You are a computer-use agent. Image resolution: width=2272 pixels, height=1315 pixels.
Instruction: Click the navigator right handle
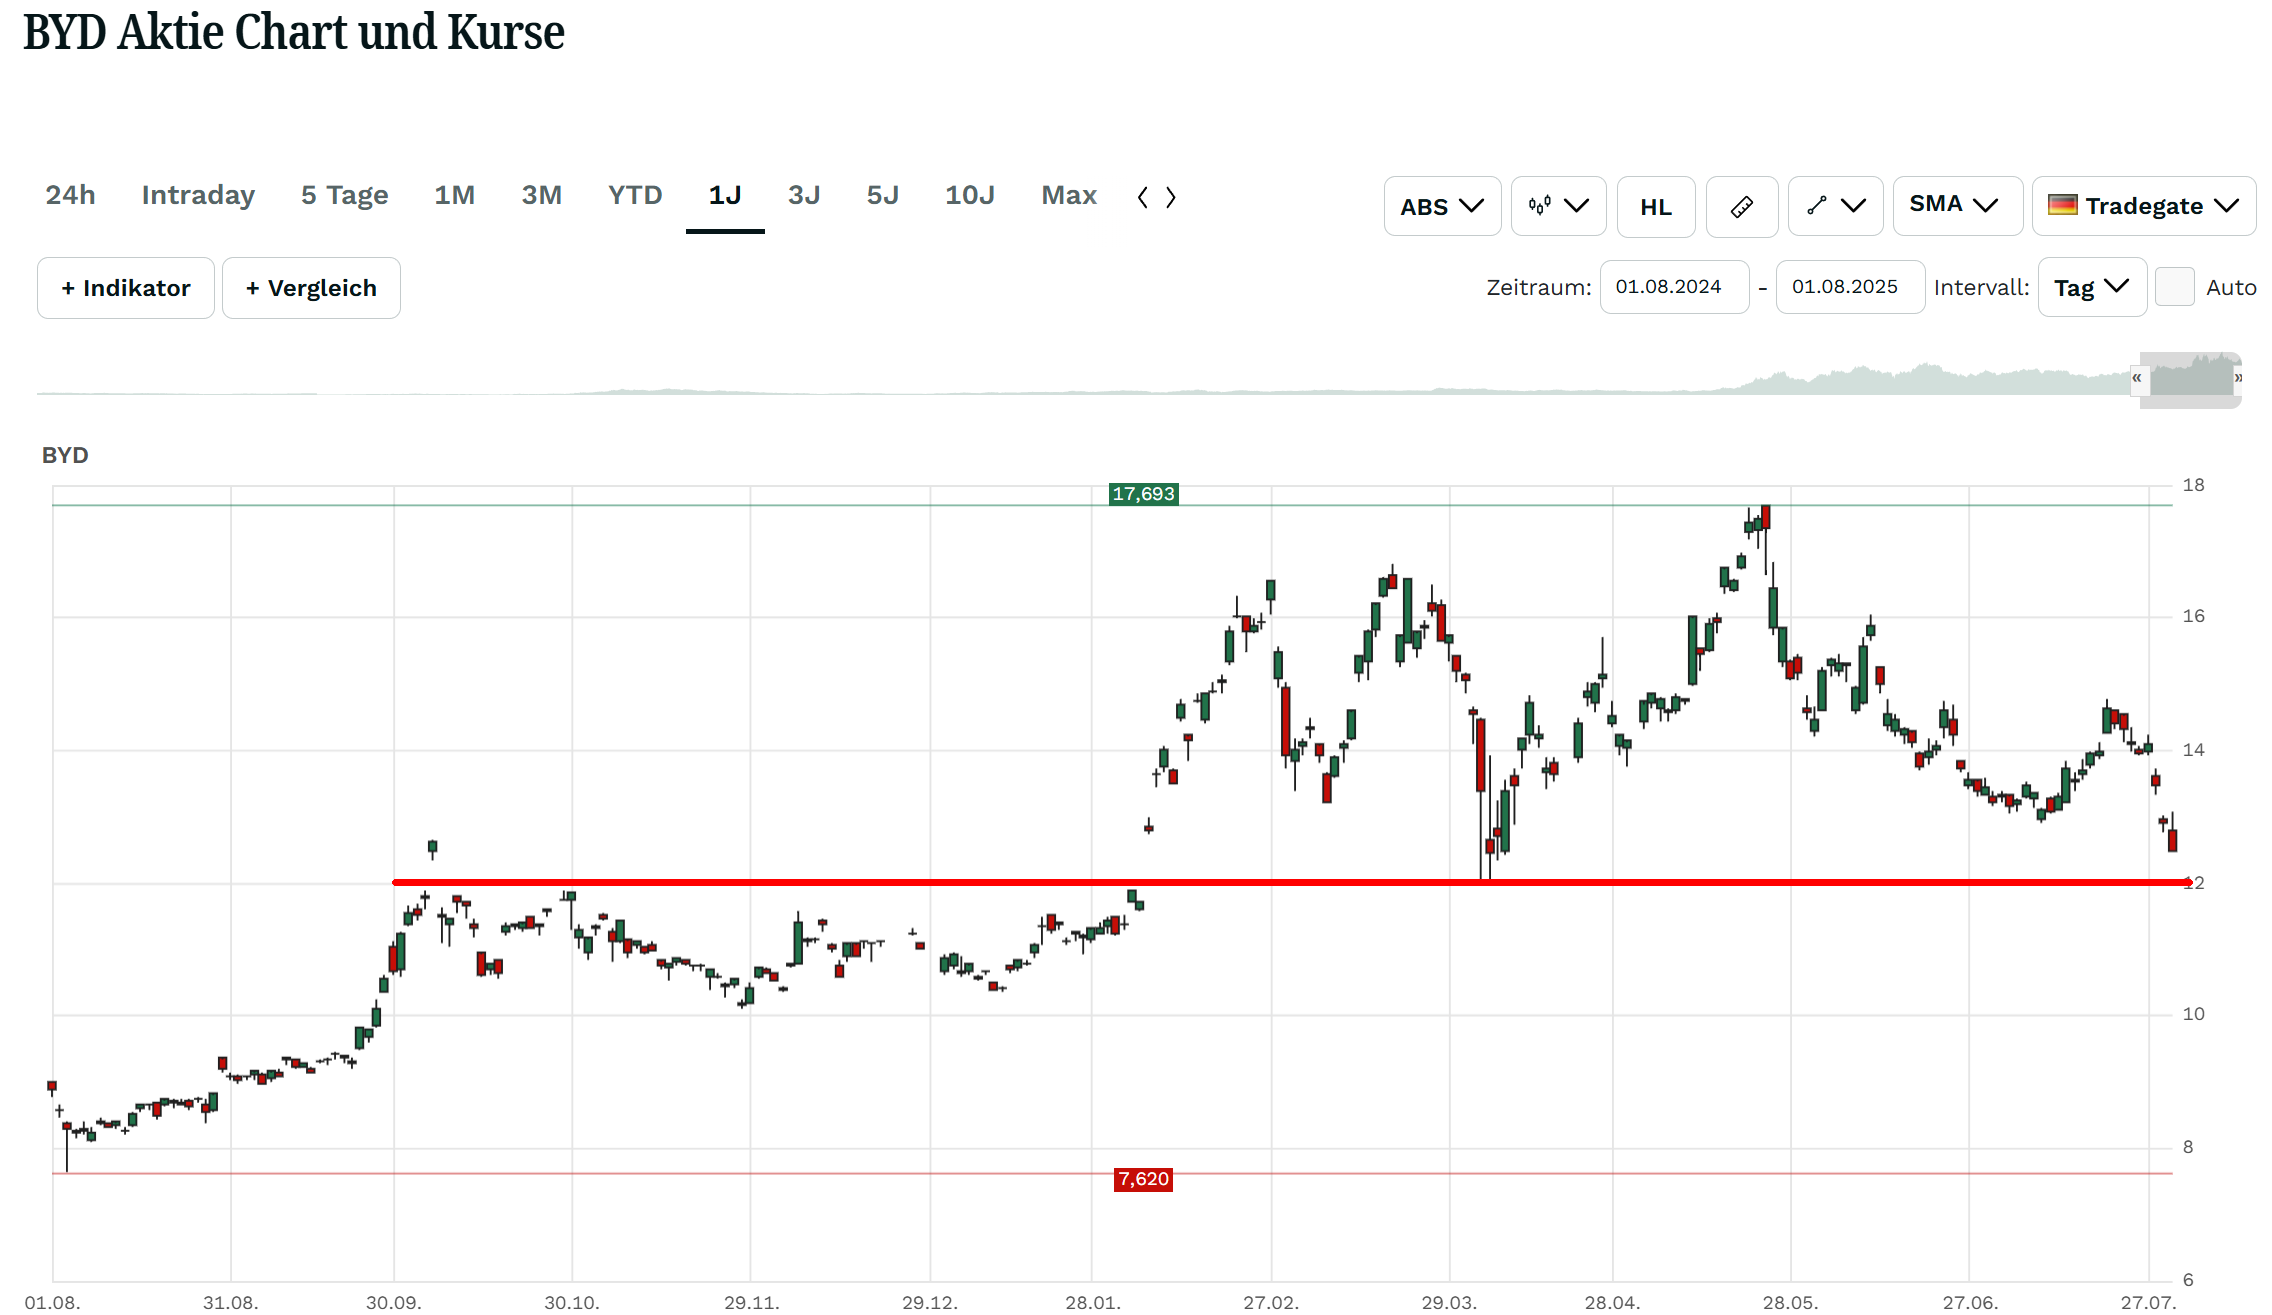pos(2238,379)
